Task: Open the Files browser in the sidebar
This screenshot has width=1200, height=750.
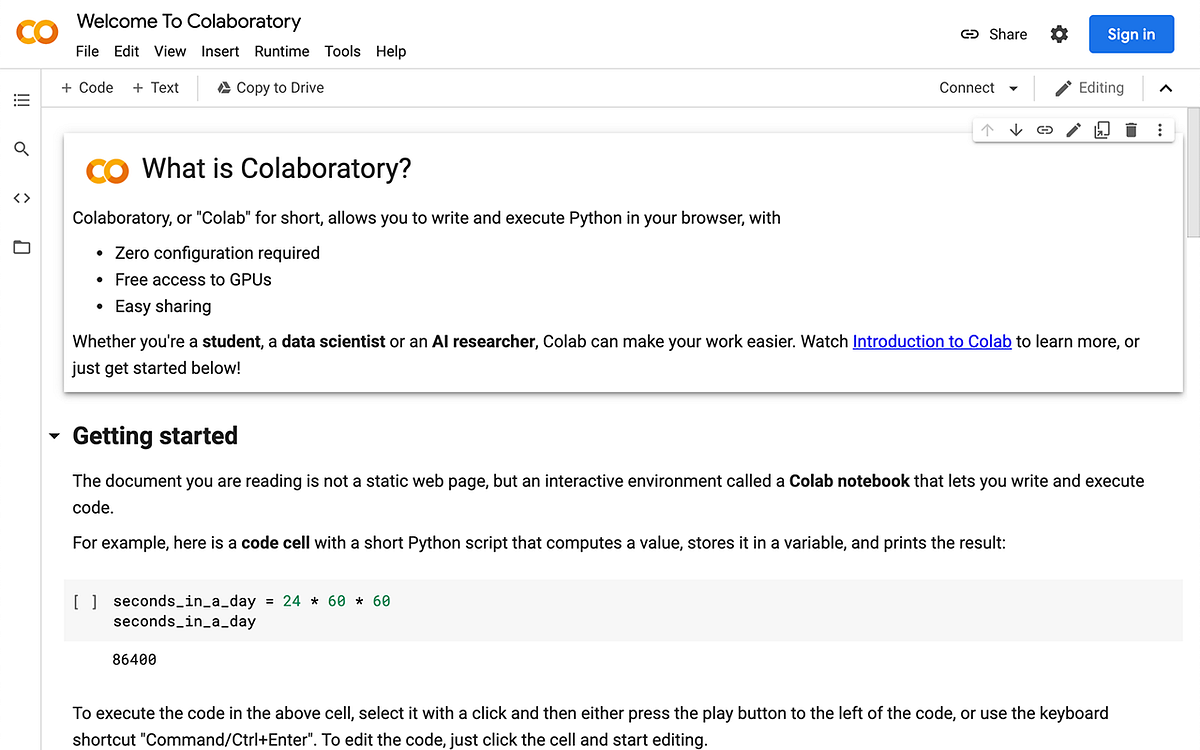Action: 21,247
